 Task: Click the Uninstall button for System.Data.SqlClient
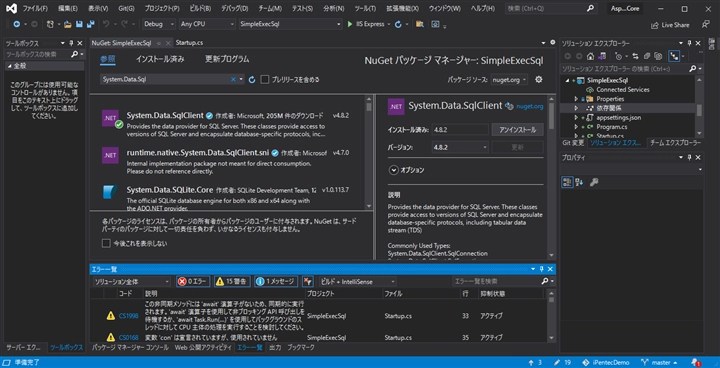(x=518, y=130)
